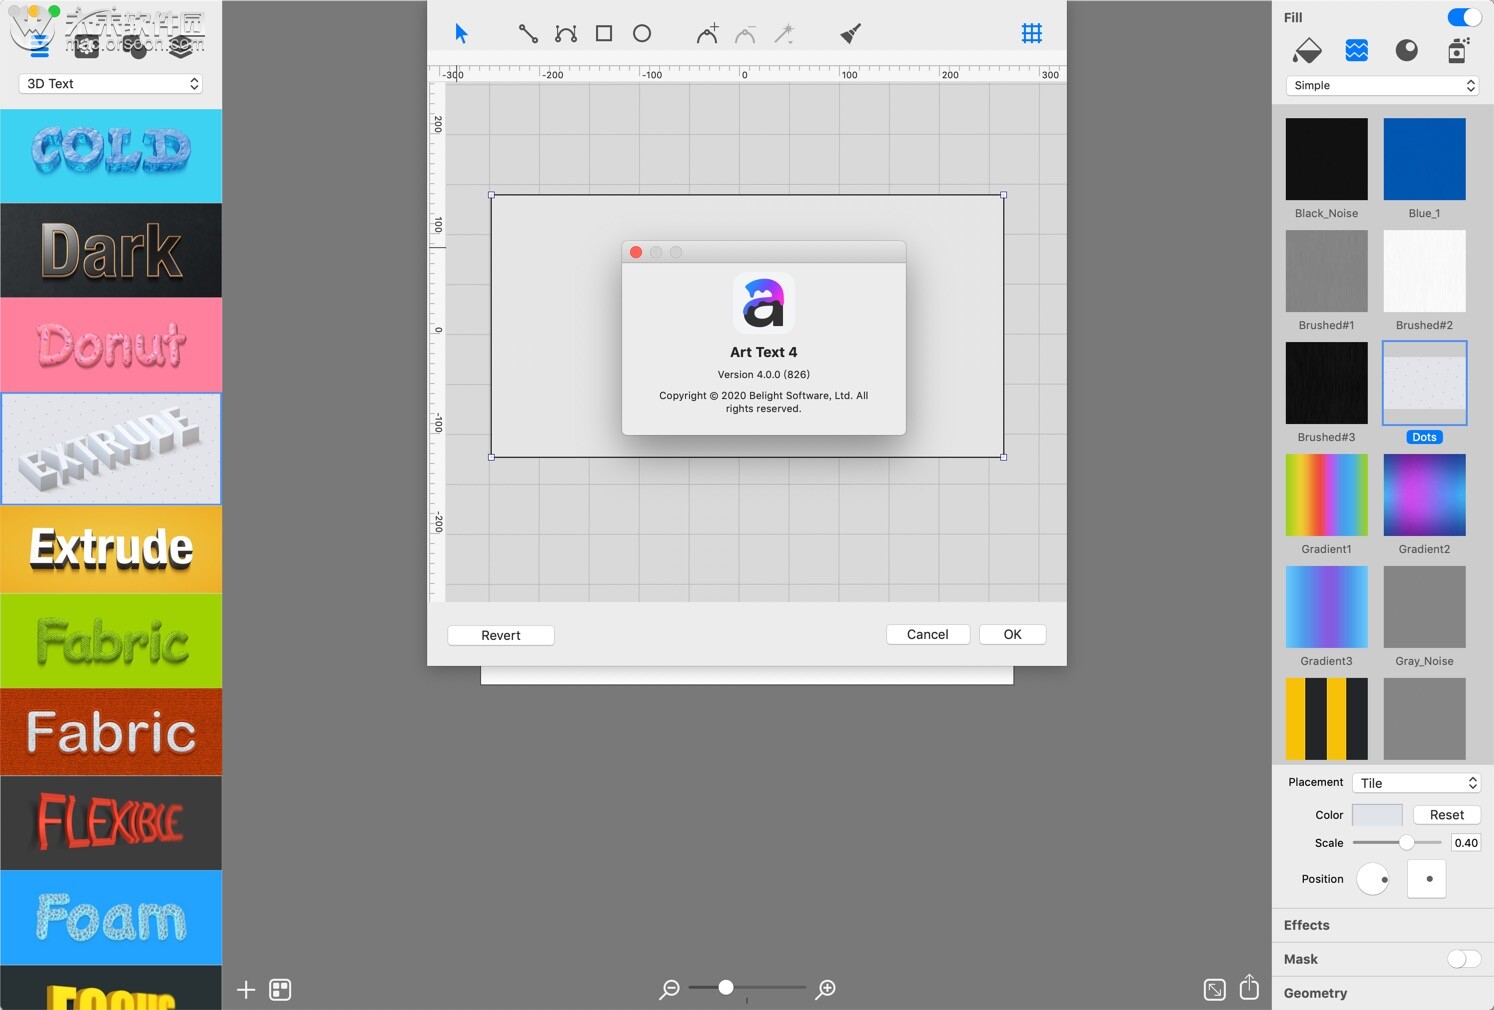1494x1010 pixels.
Task: Click the canvas zoom slider knob
Action: coord(726,988)
